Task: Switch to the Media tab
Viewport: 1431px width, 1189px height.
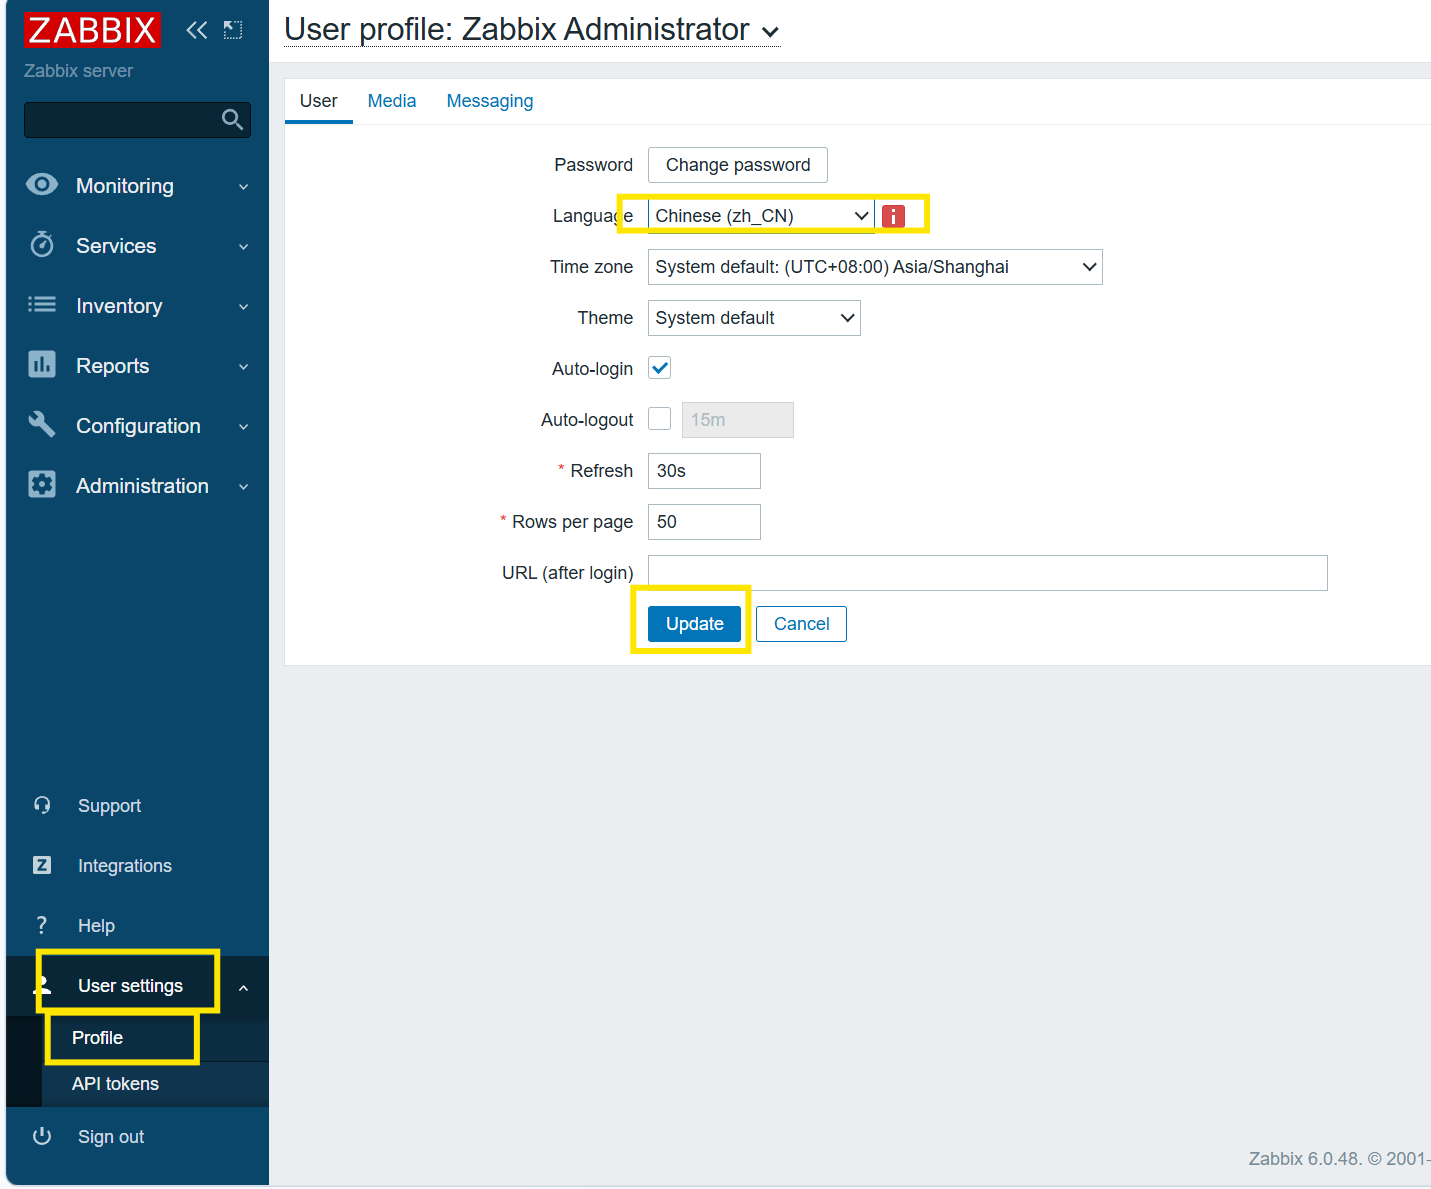Action: 392,101
